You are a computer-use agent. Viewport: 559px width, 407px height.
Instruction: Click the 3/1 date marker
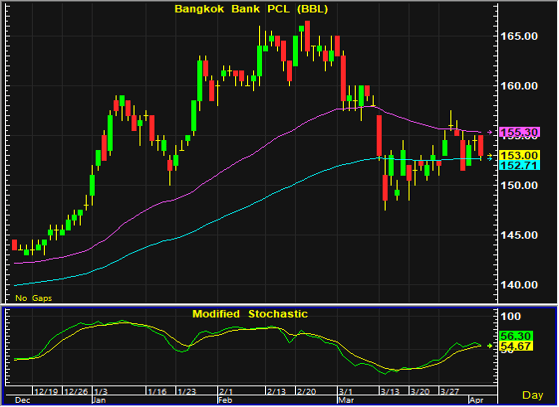pos(345,391)
